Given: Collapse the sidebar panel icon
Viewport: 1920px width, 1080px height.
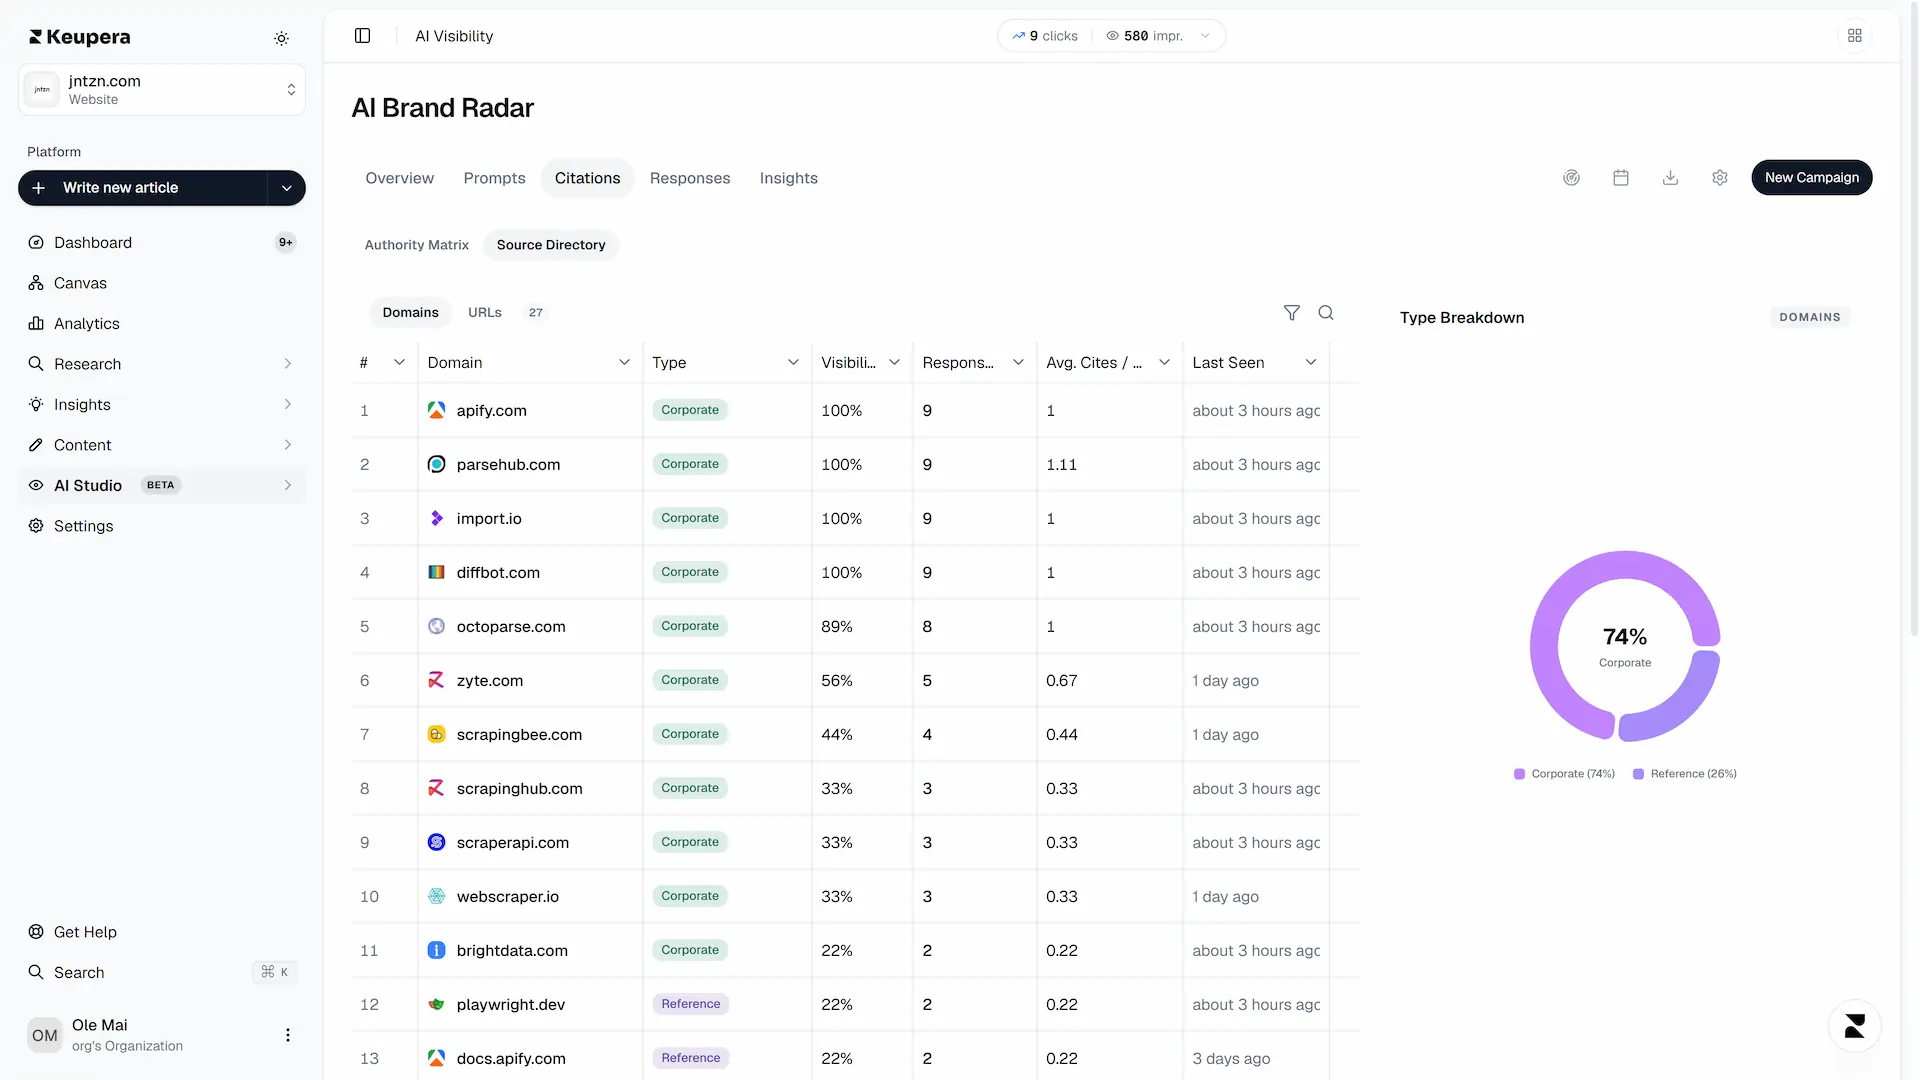Looking at the screenshot, I should click(363, 36).
